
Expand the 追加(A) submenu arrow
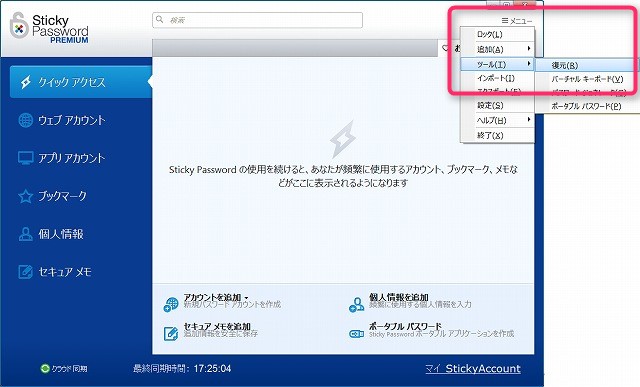pos(529,49)
